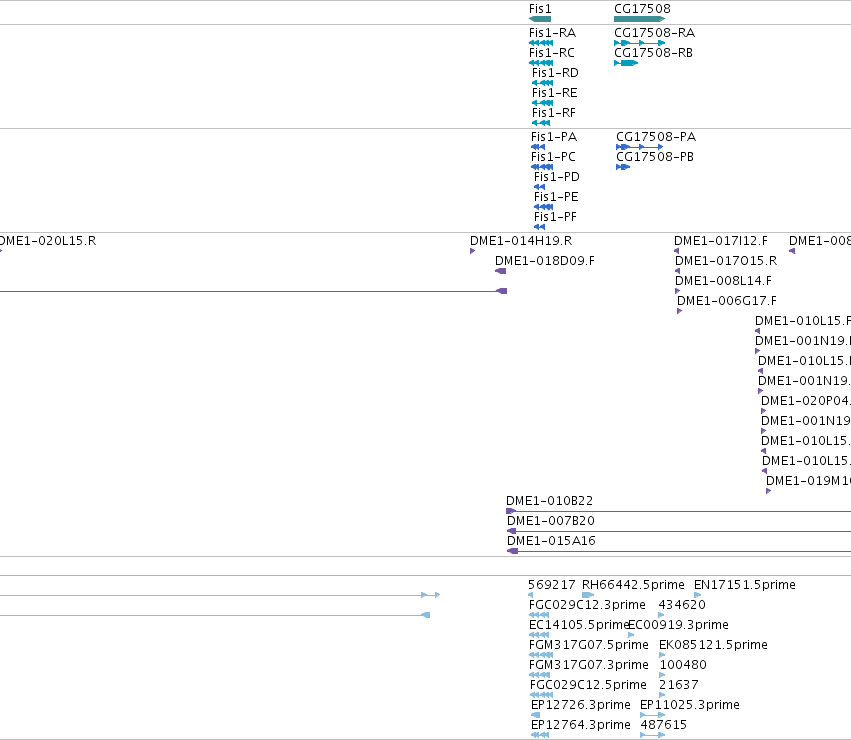
Task: Click the DME1-015A16 BAC clone label
Action: click(551, 541)
